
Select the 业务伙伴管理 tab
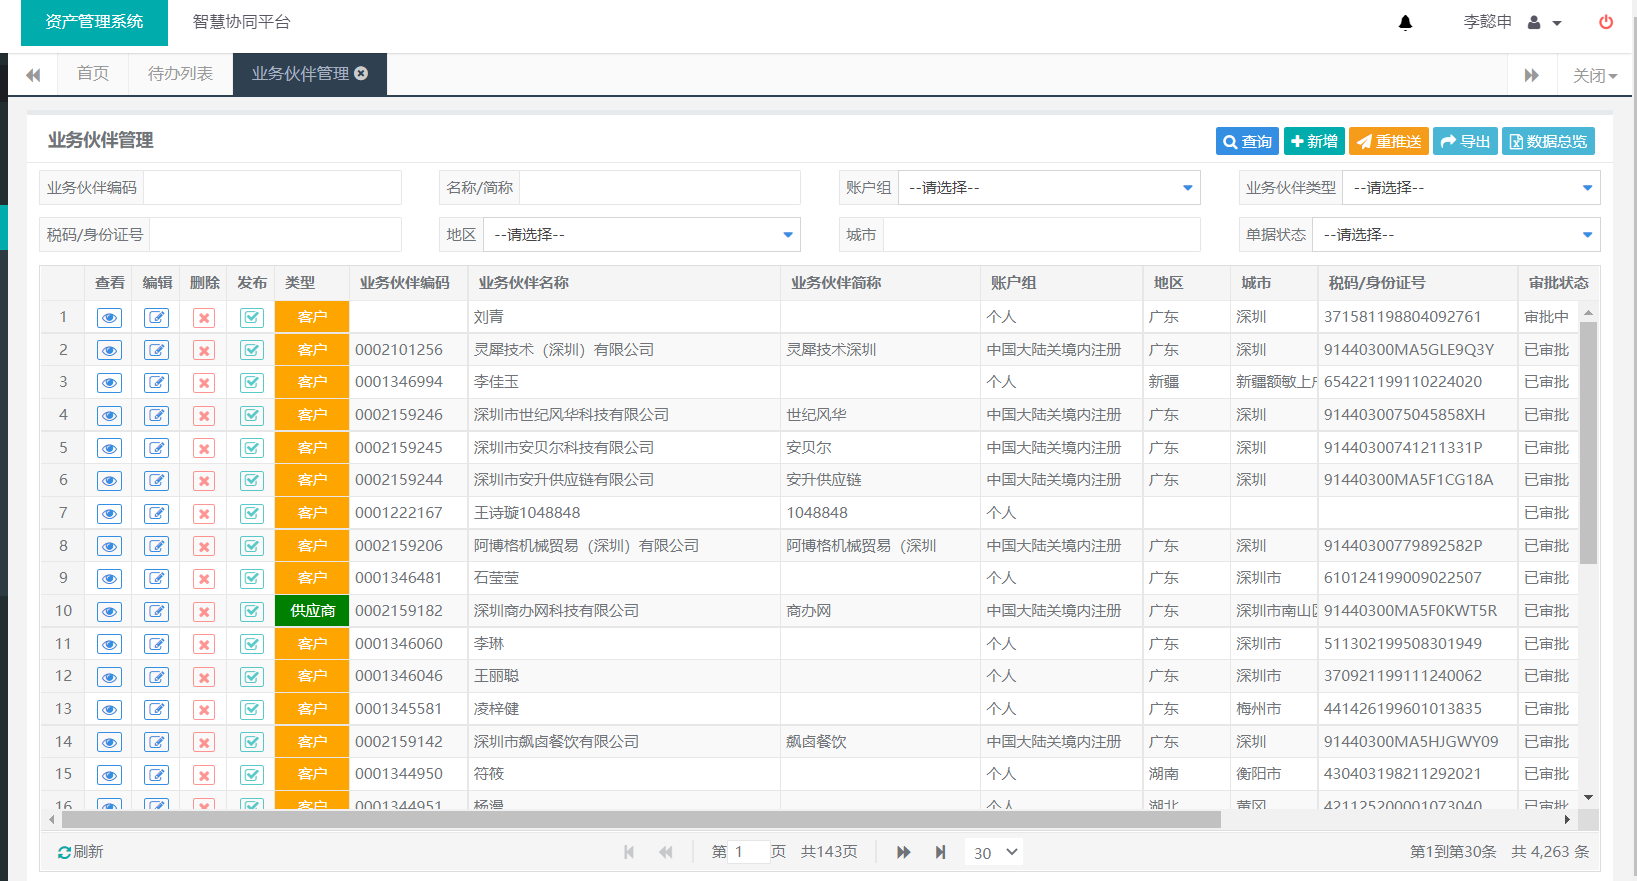point(300,73)
